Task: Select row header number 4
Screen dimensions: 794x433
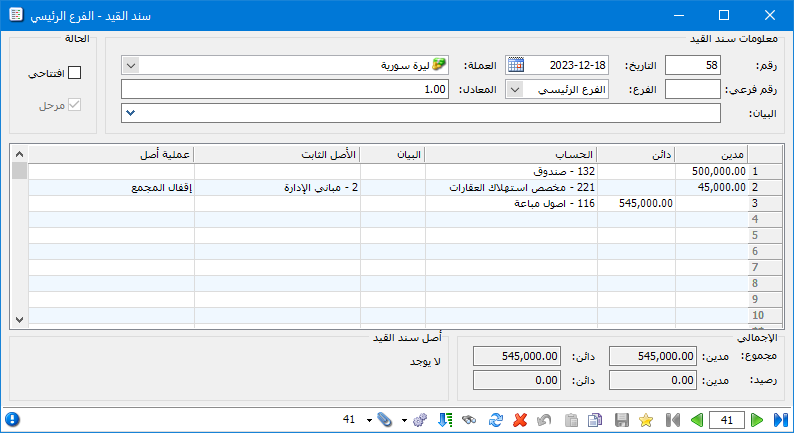Action: [764, 219]
